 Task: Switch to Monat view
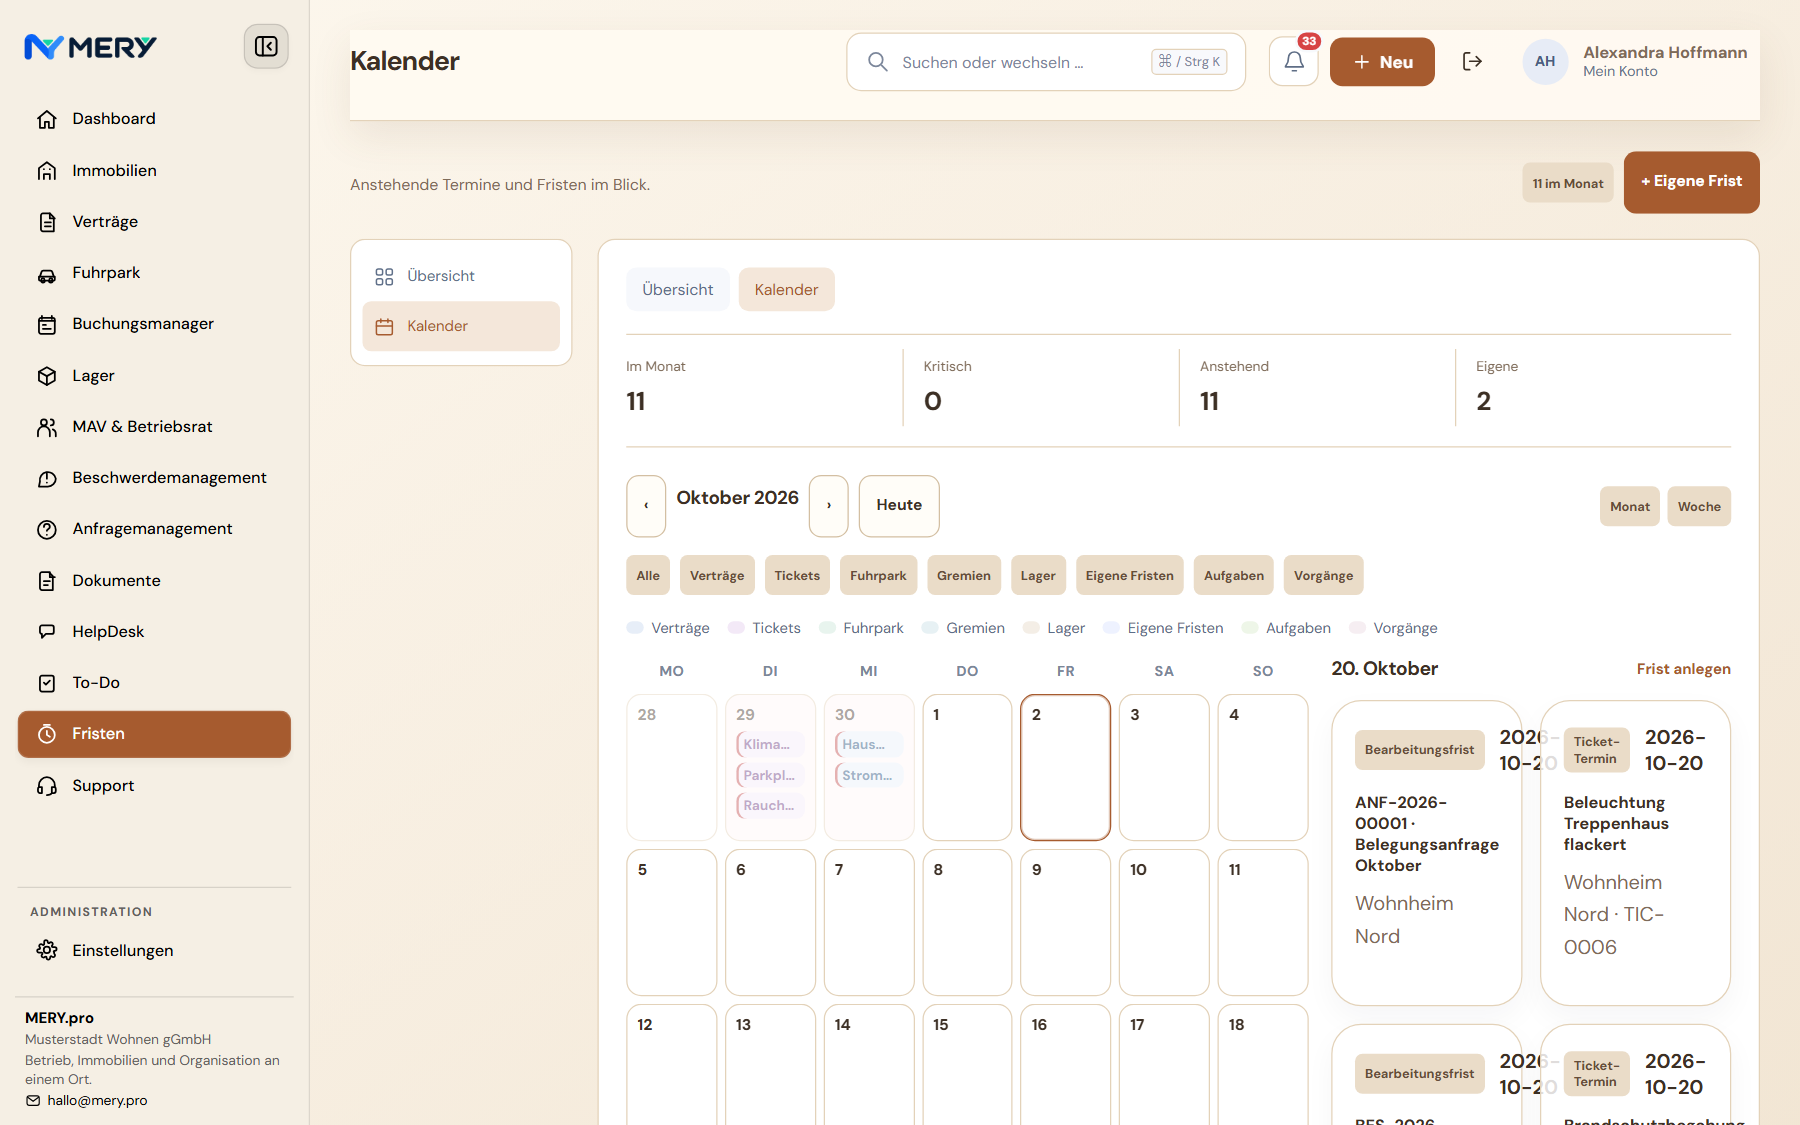1630,506
